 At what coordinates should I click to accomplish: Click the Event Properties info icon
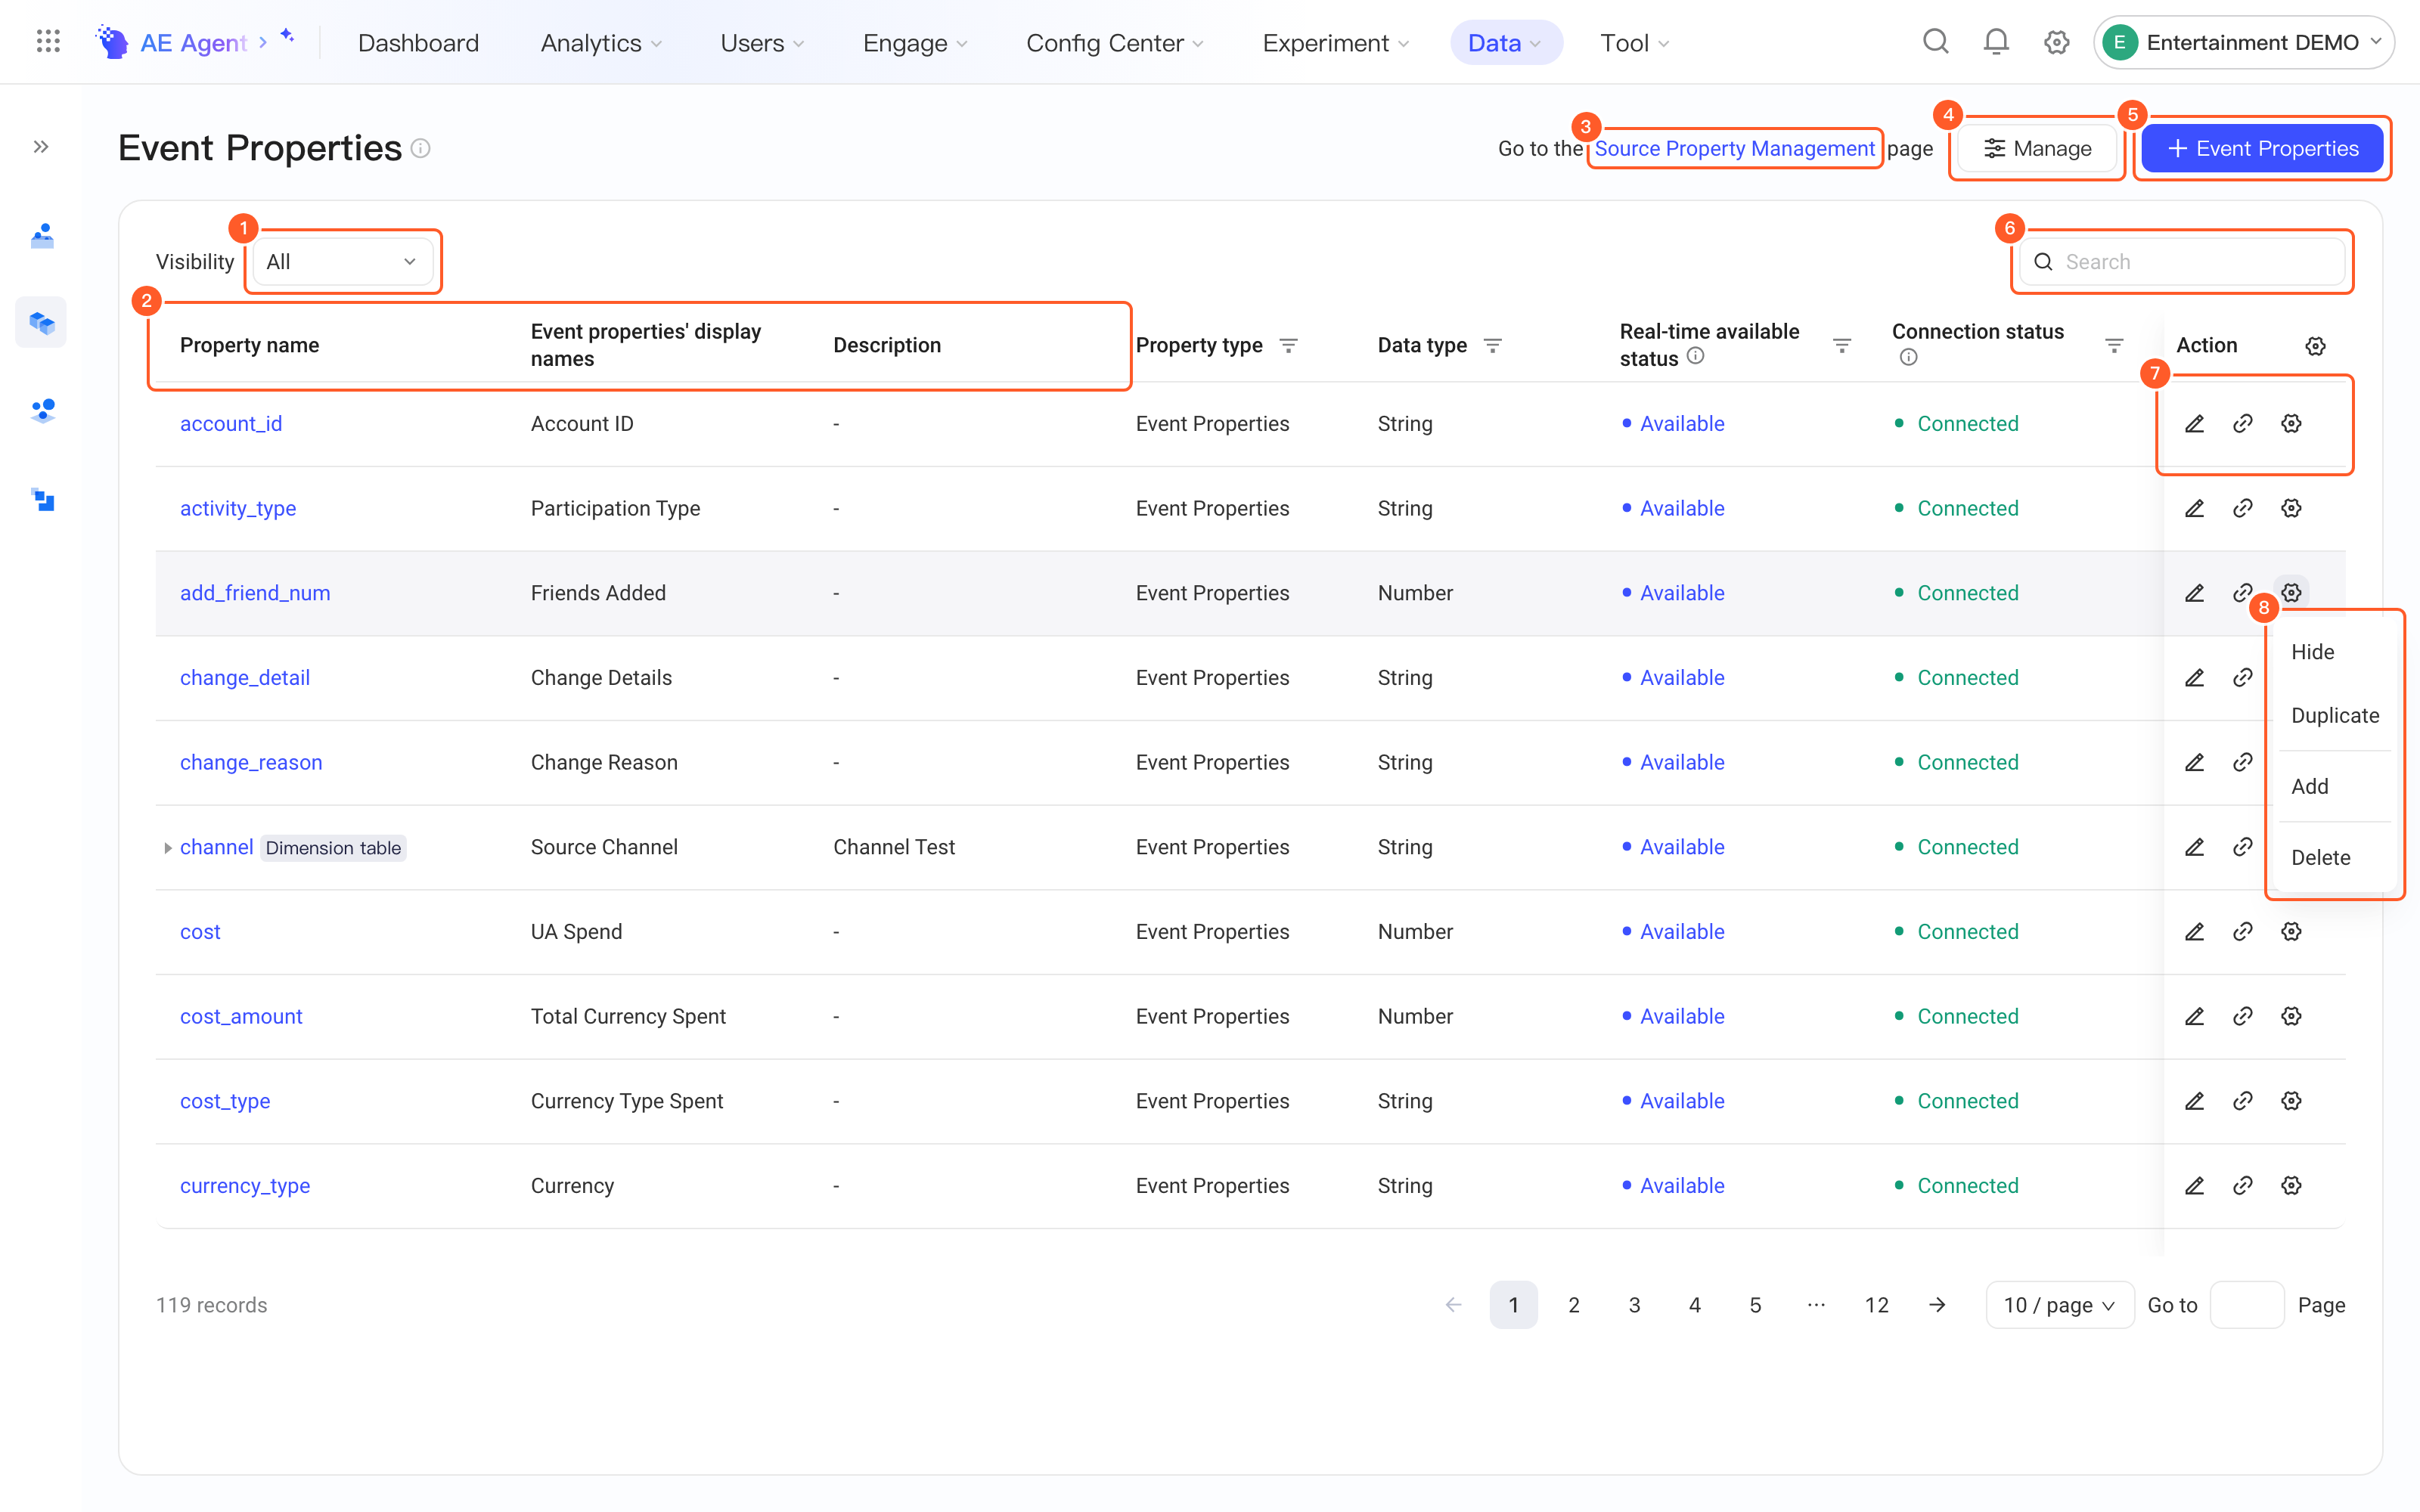pyautogui.click(x=421, y=148)
